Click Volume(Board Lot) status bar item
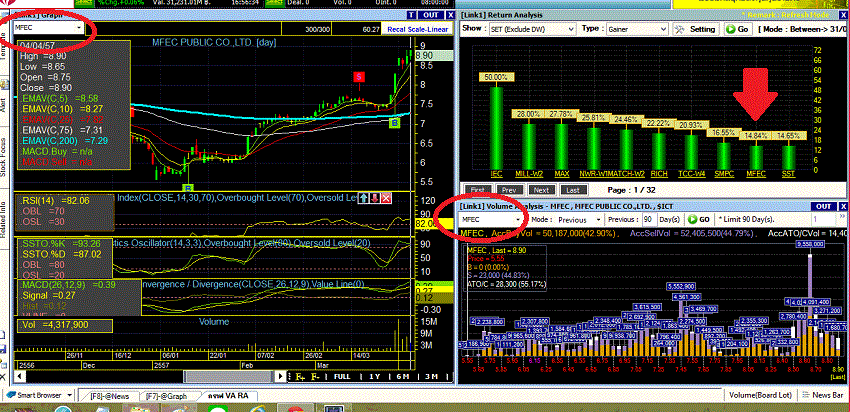The height and width of the screenshot is (412, 850). 762,395
